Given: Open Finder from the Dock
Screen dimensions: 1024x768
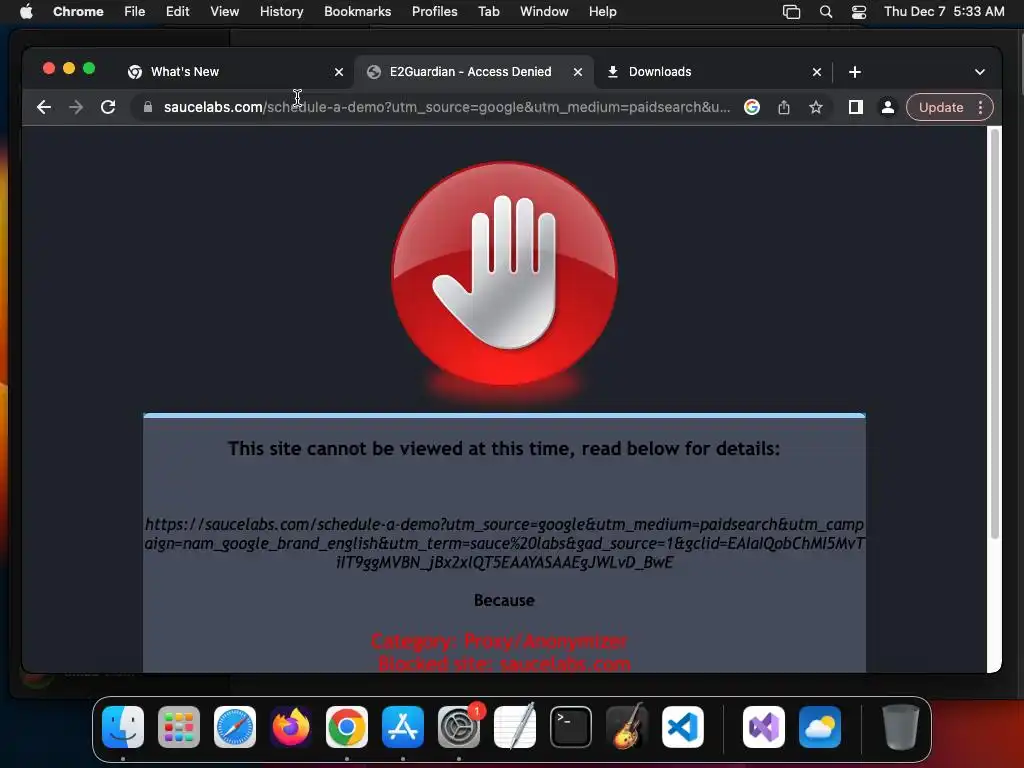Looking at the screenshot, I should 123,727.
